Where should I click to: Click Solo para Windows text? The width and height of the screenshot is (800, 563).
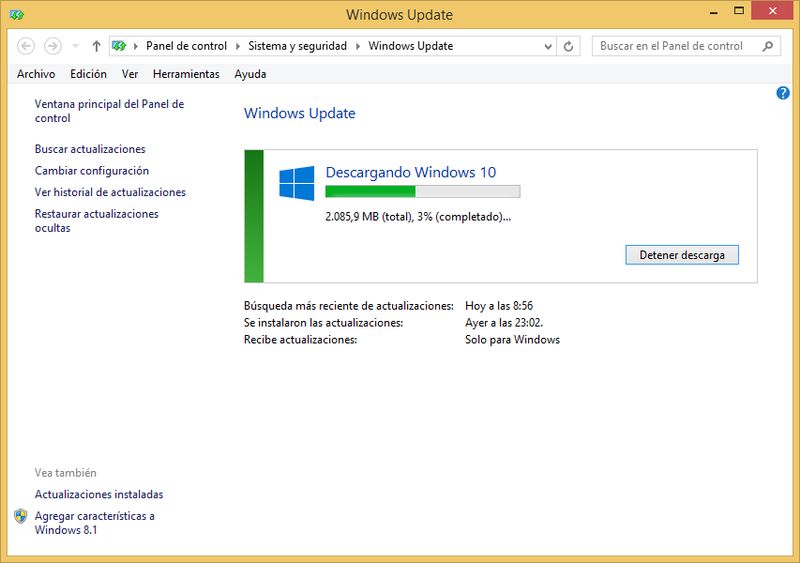[x=512, y=339]
